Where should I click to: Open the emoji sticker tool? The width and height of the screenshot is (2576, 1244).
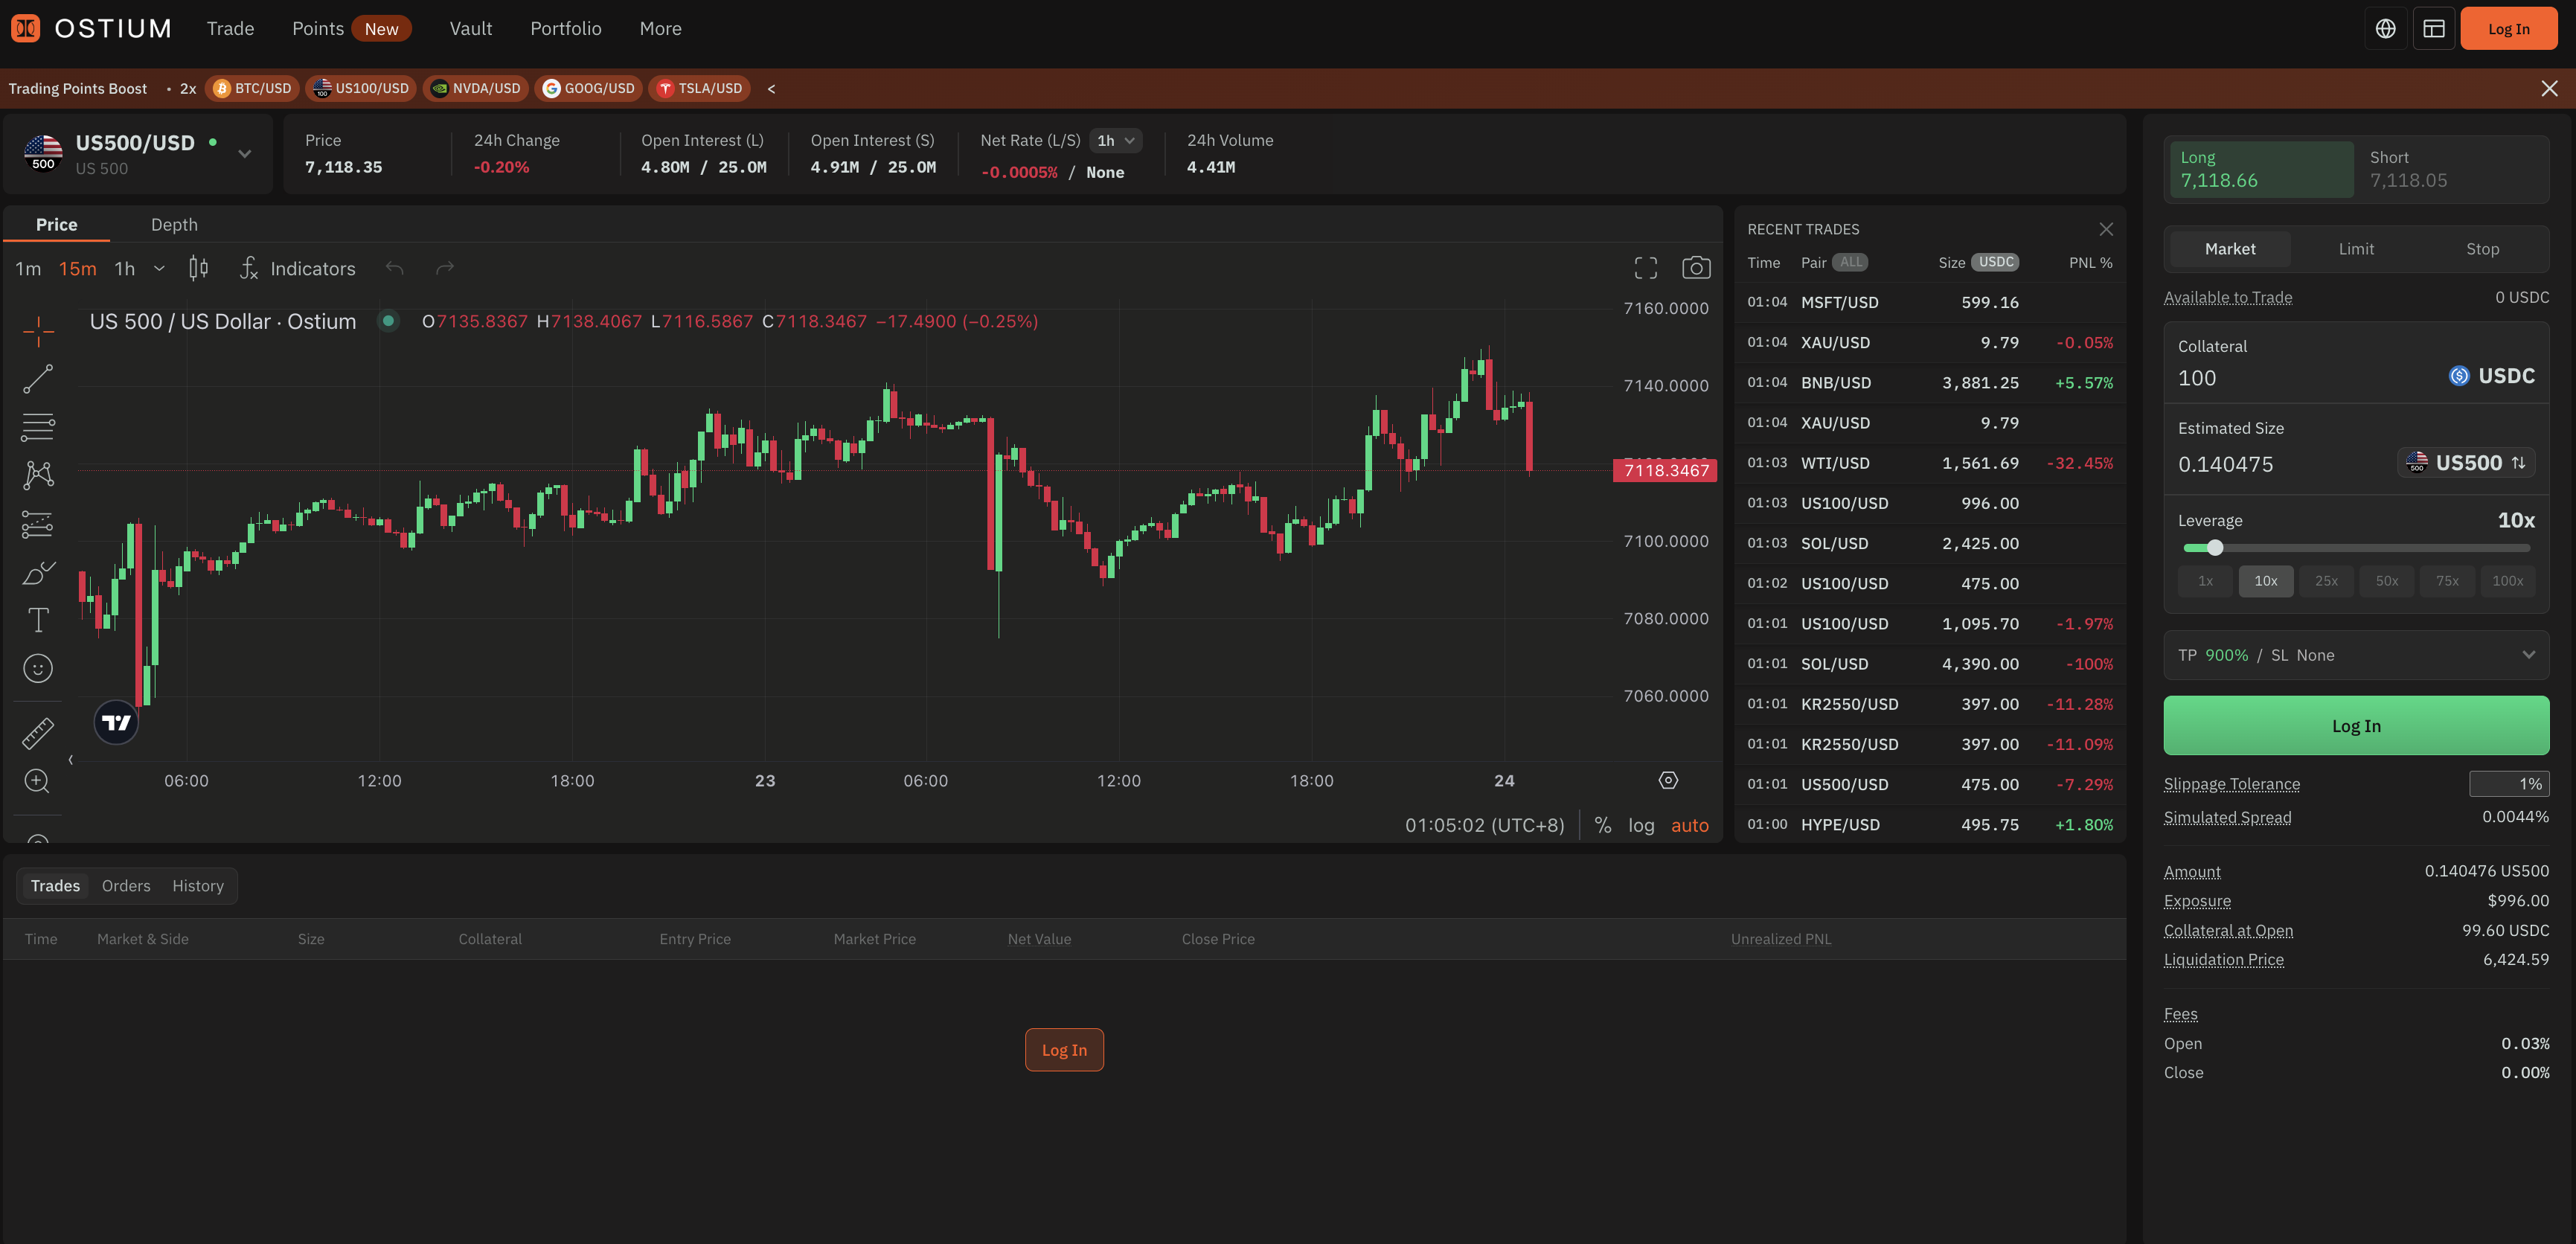click(x=38, y=668)
